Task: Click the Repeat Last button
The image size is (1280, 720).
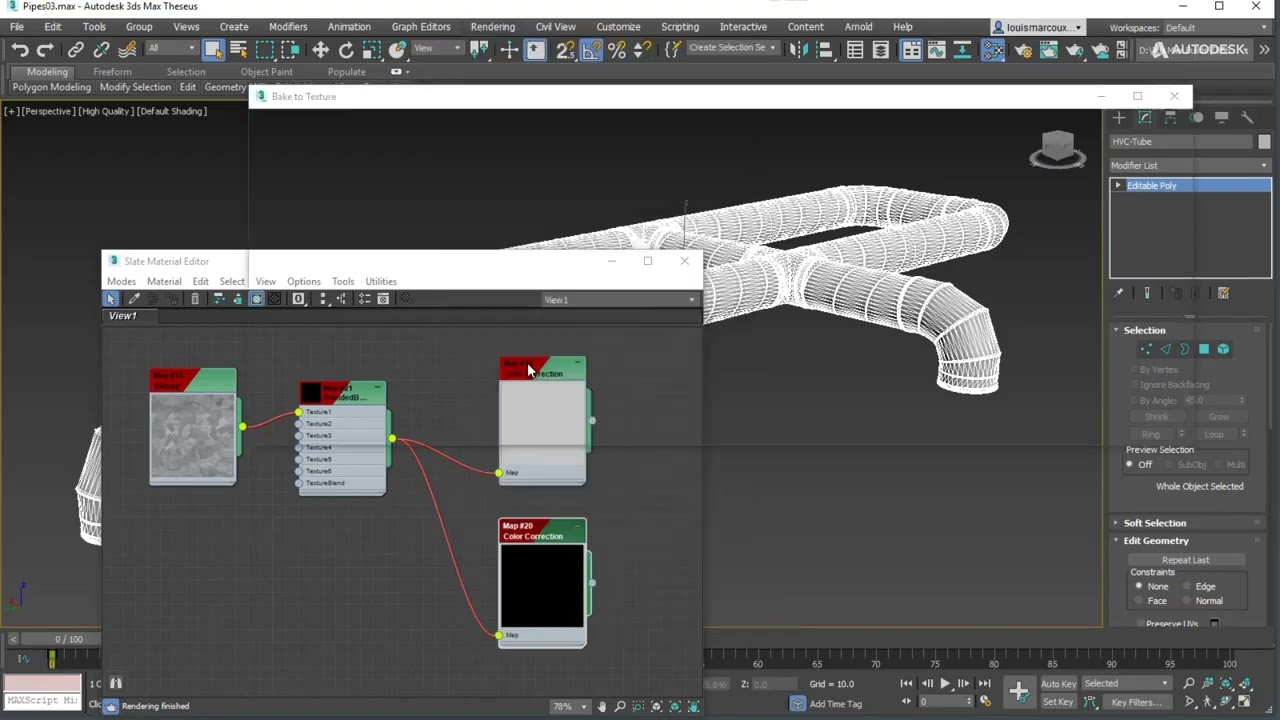Action: point(1186,560)
